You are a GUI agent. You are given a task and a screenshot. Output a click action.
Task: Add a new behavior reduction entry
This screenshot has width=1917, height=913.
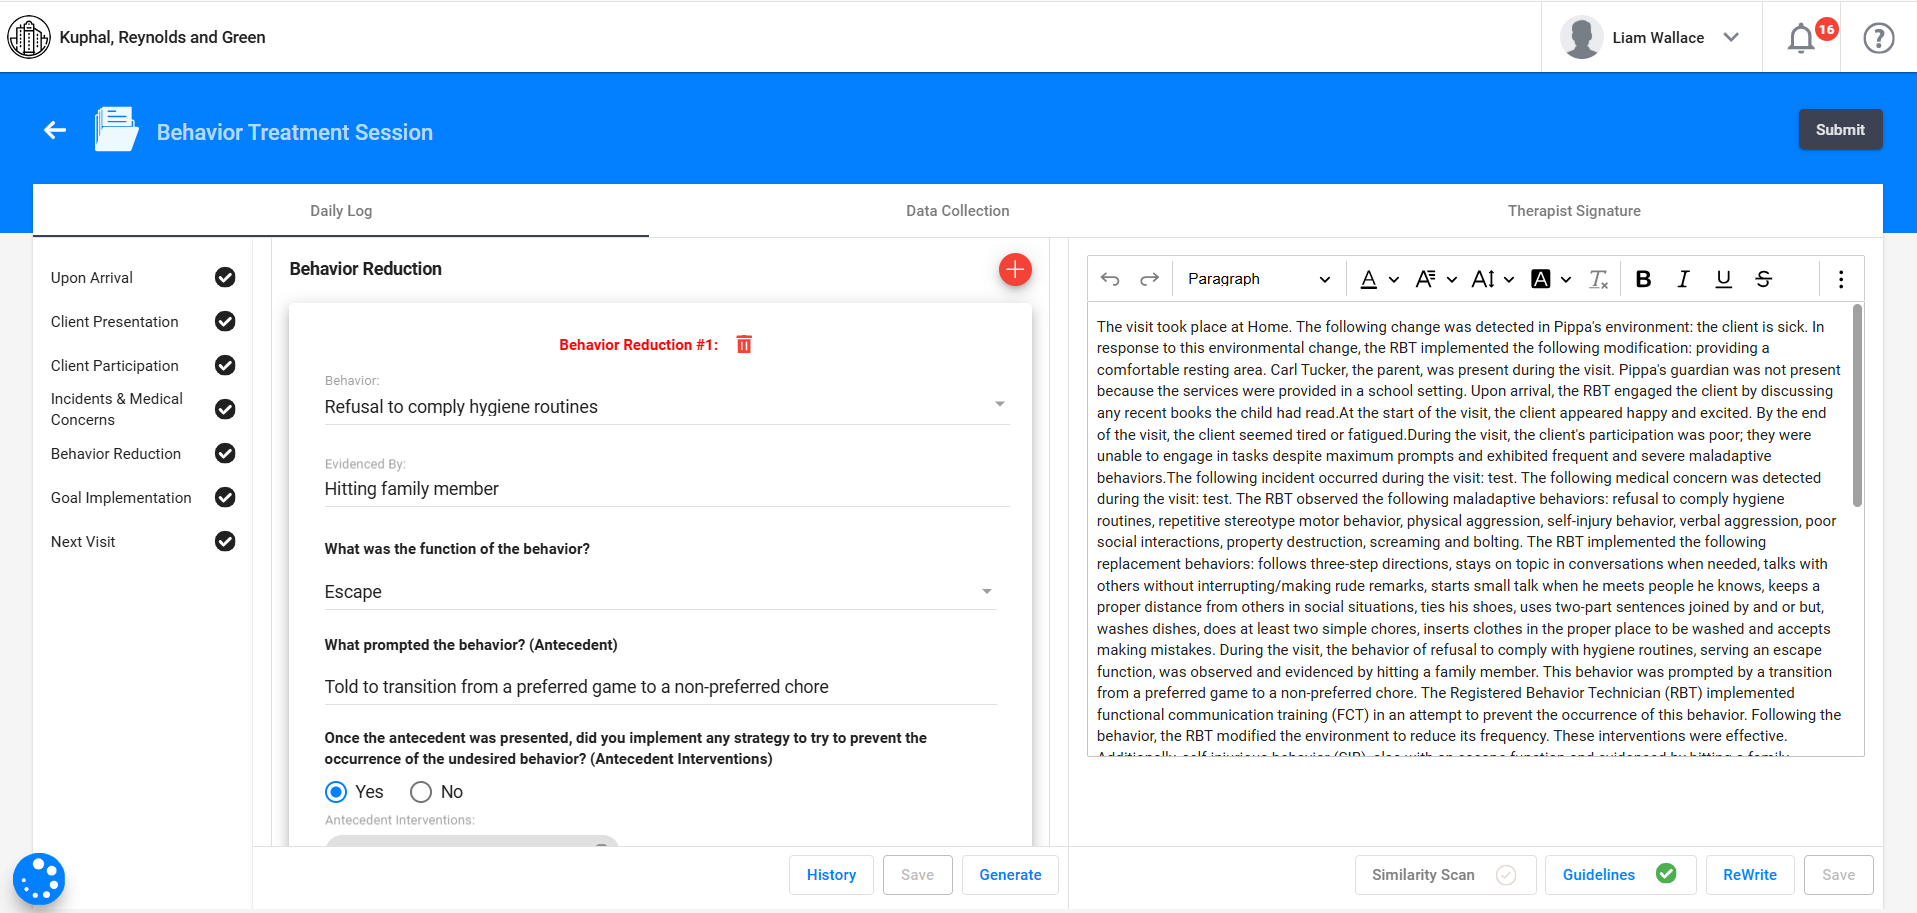coord(1015,269)
